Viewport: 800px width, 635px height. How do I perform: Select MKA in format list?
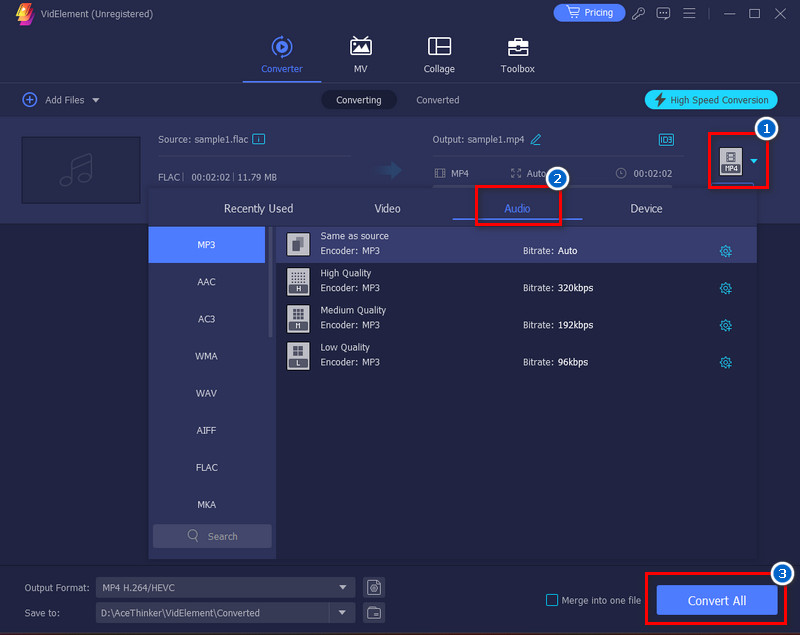click(x=207, y=504)
